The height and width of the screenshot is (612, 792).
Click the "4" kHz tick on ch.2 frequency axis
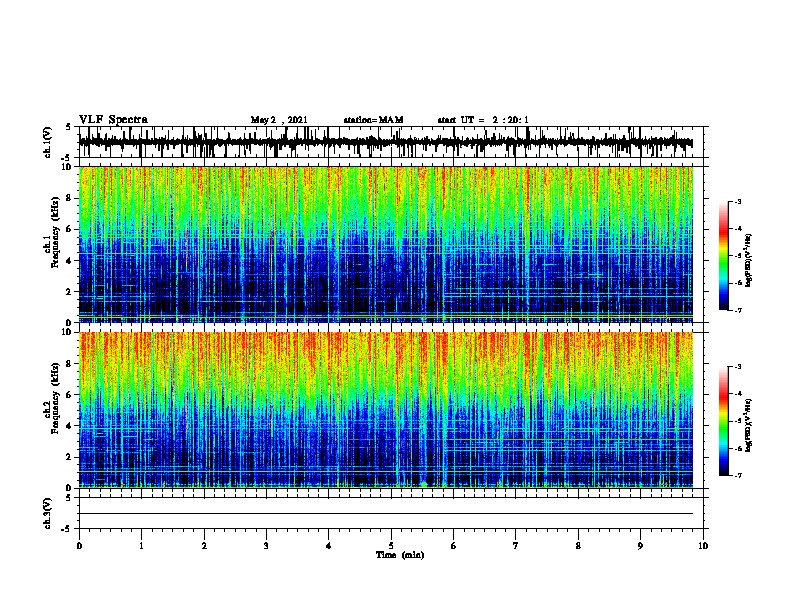click(x=69, y=426)
